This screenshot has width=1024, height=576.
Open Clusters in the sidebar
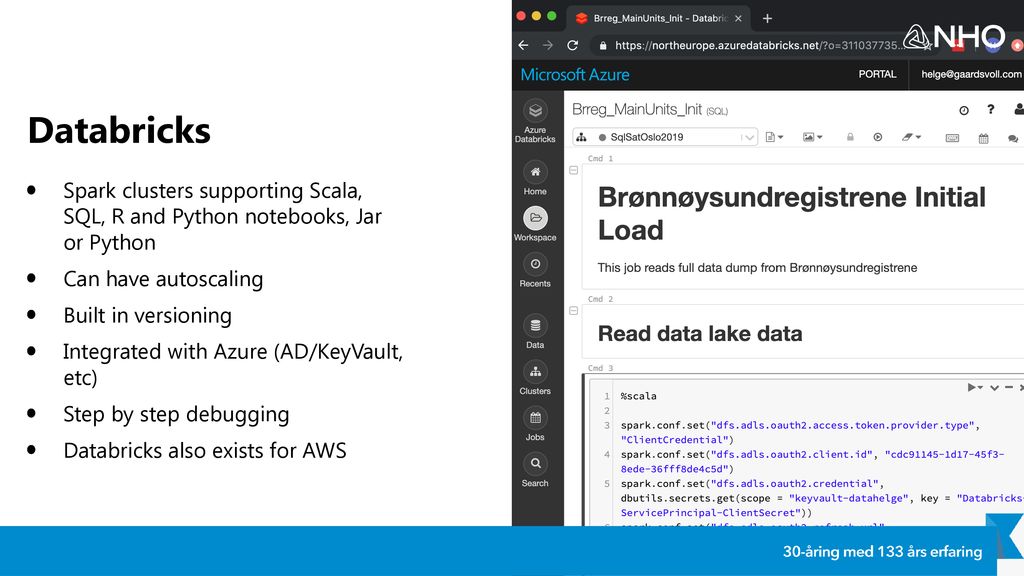535,372
